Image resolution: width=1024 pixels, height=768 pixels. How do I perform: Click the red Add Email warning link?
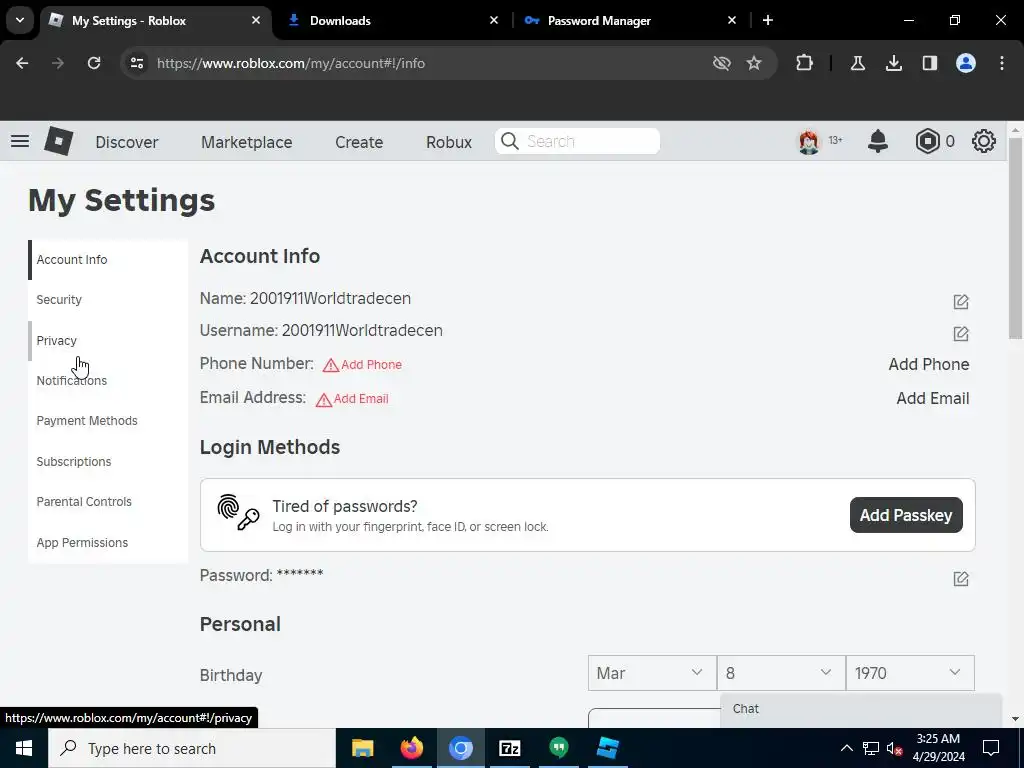[x=353, y=398]
